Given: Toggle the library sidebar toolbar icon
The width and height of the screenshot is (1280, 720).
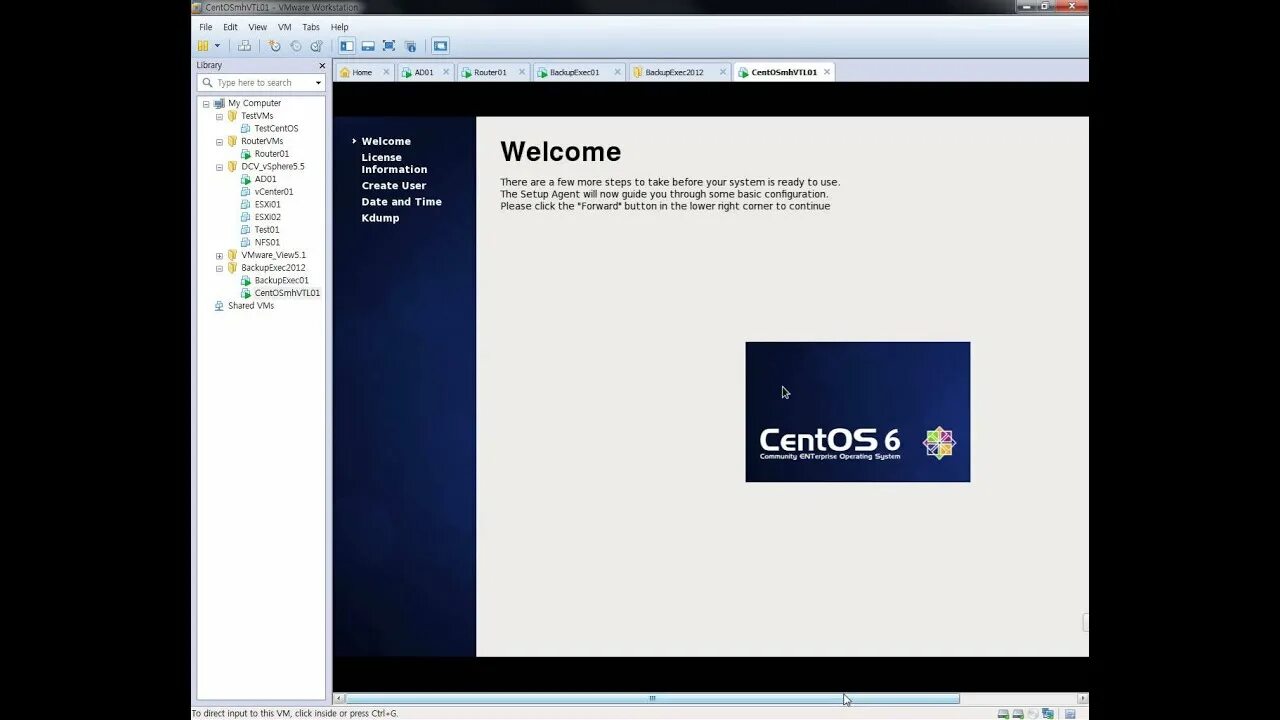Looking at the screenshot, I should click(x=347, y=46).
